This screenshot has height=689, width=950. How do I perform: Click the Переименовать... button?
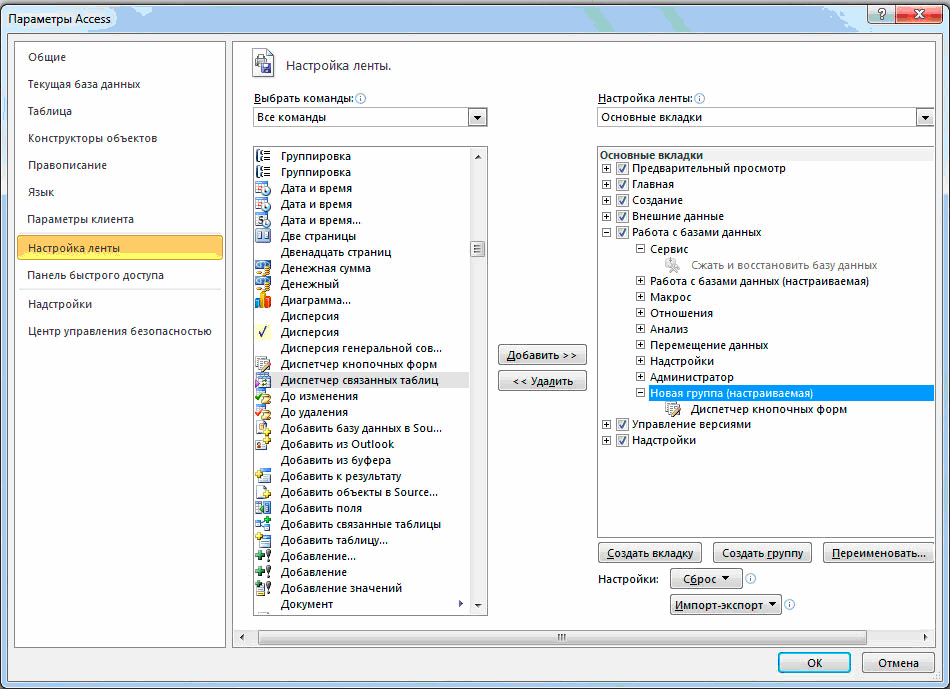(x=879, y=553)
